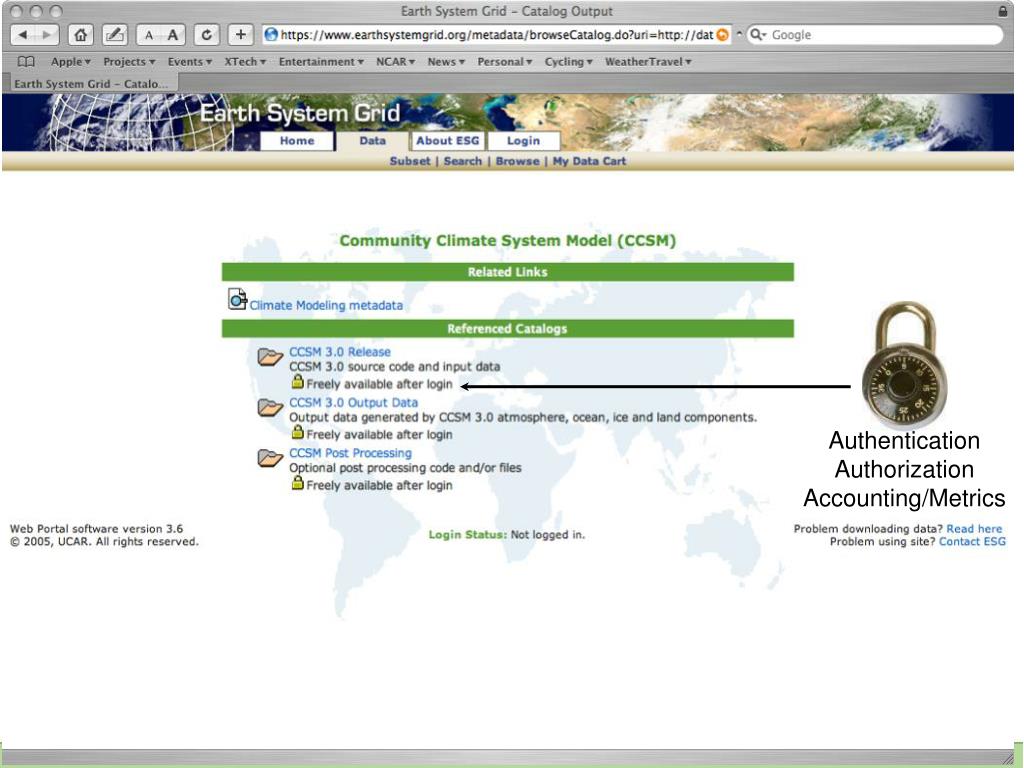This screenshot has width=1024, height=768.
Task: Switch to the Home tab
Action: coord(297,140)
